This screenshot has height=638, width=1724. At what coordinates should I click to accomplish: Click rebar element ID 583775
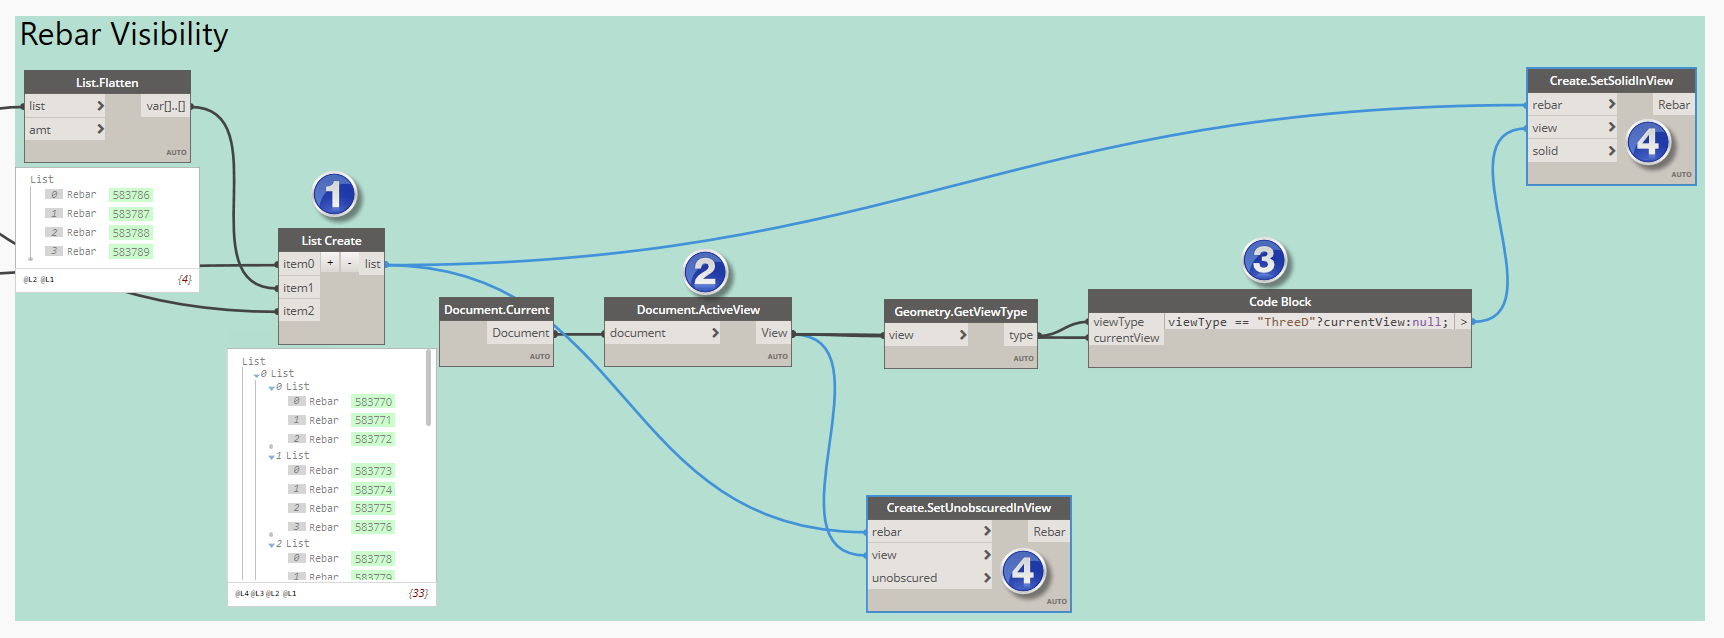pos(373,508)
